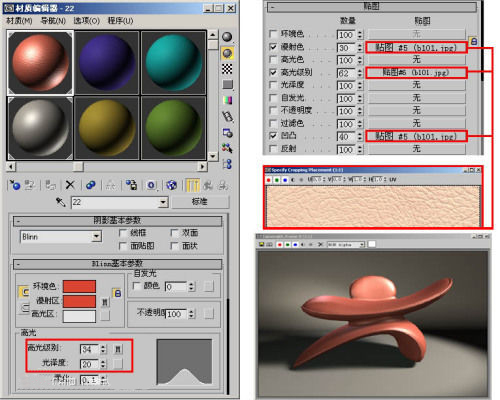Click the X reset material icon
The height and width of the screenshot is (400, 500).
coord(70,185)
